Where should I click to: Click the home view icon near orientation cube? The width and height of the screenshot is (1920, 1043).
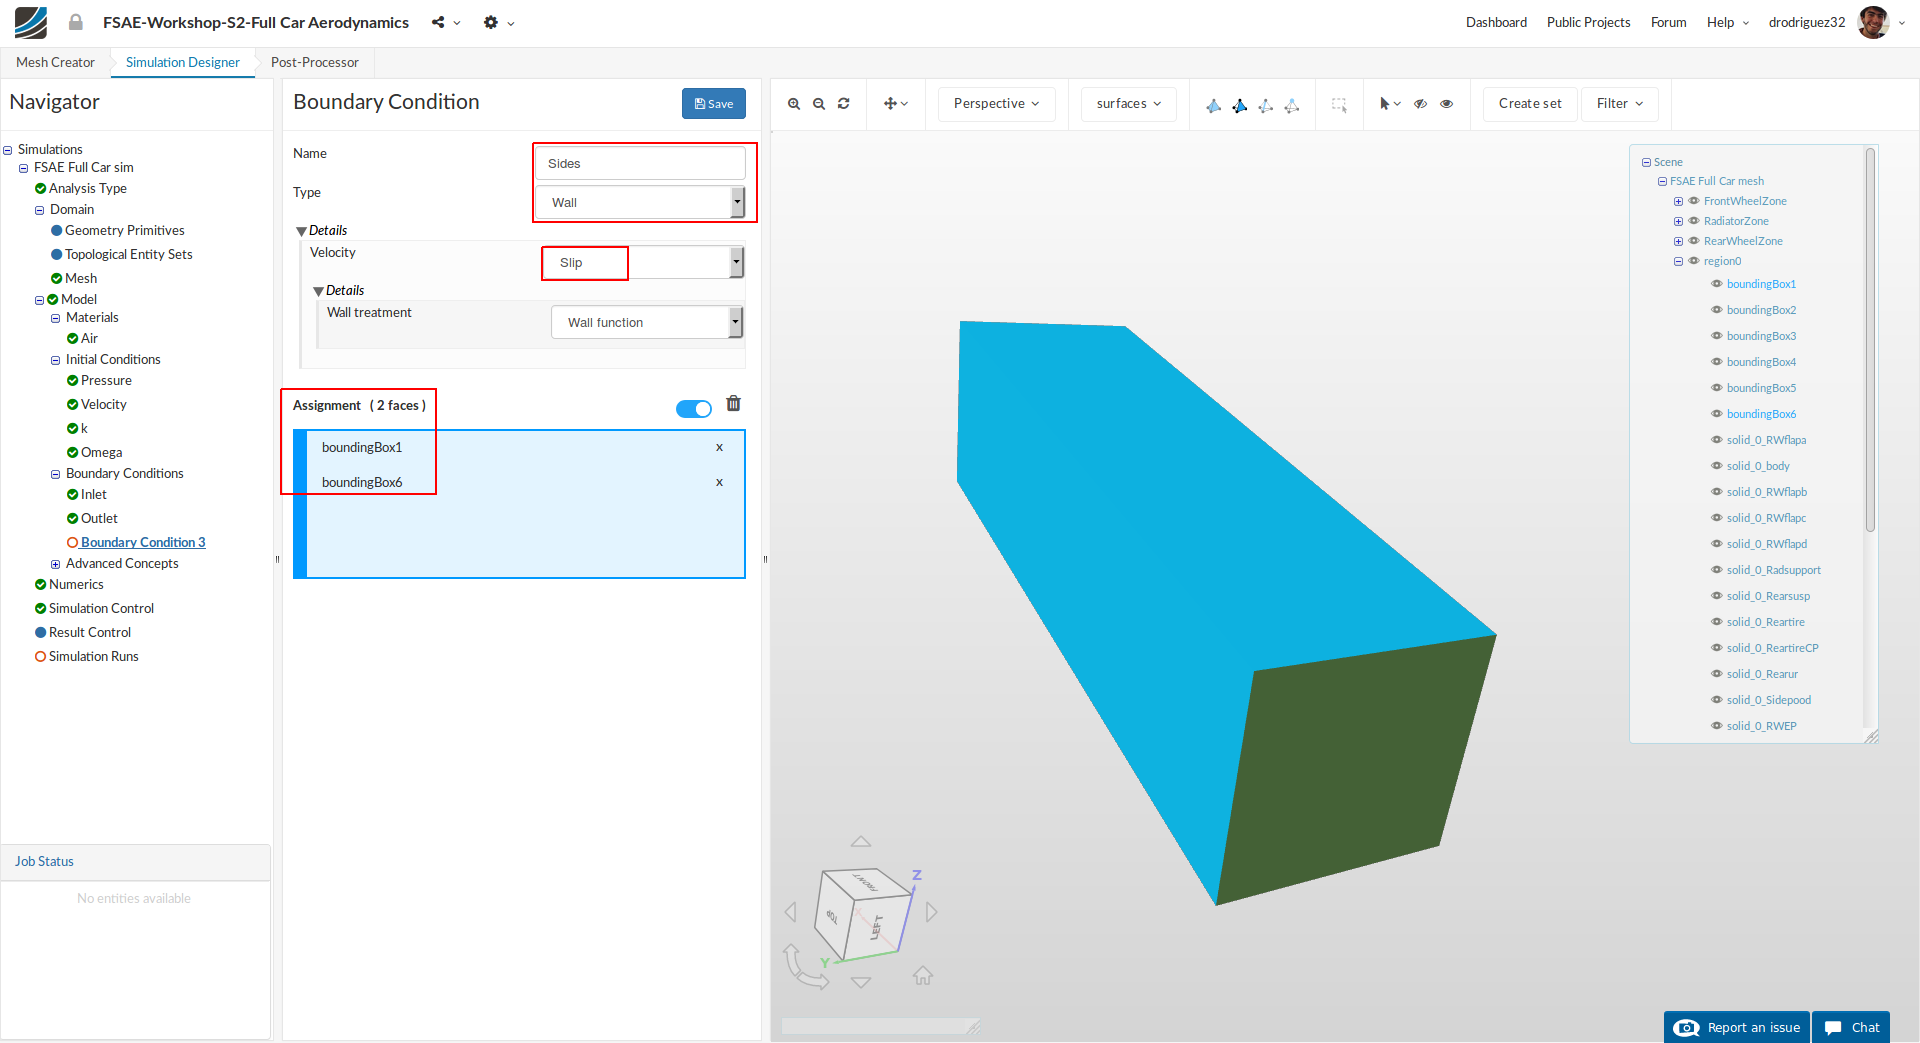point(923,975)
